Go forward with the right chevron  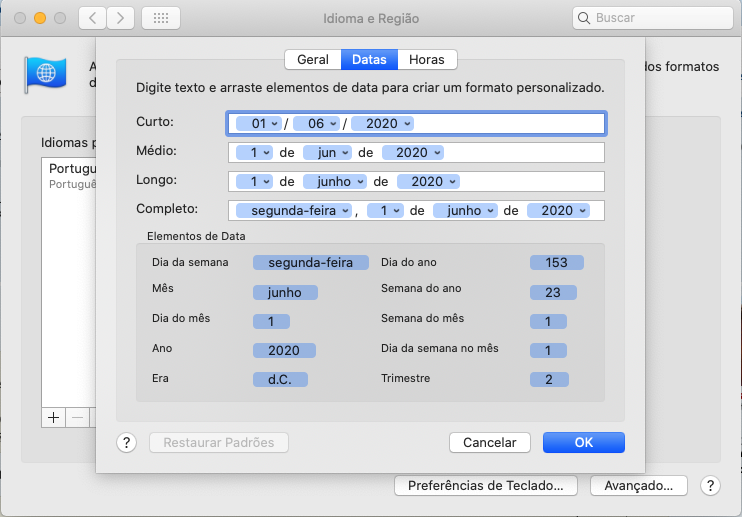pyautogui.click(x=120, y=18)
